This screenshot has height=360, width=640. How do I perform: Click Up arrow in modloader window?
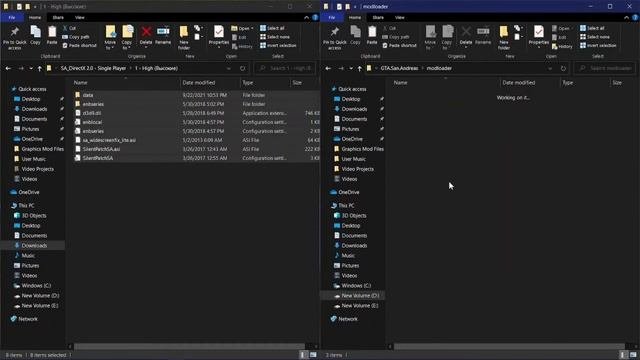click(x=360, y=68)
